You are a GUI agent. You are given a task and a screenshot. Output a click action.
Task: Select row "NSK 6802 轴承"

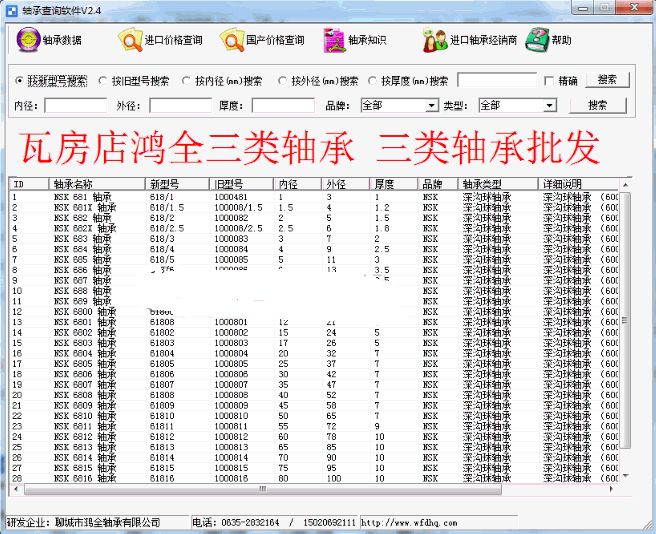[314, 333]
